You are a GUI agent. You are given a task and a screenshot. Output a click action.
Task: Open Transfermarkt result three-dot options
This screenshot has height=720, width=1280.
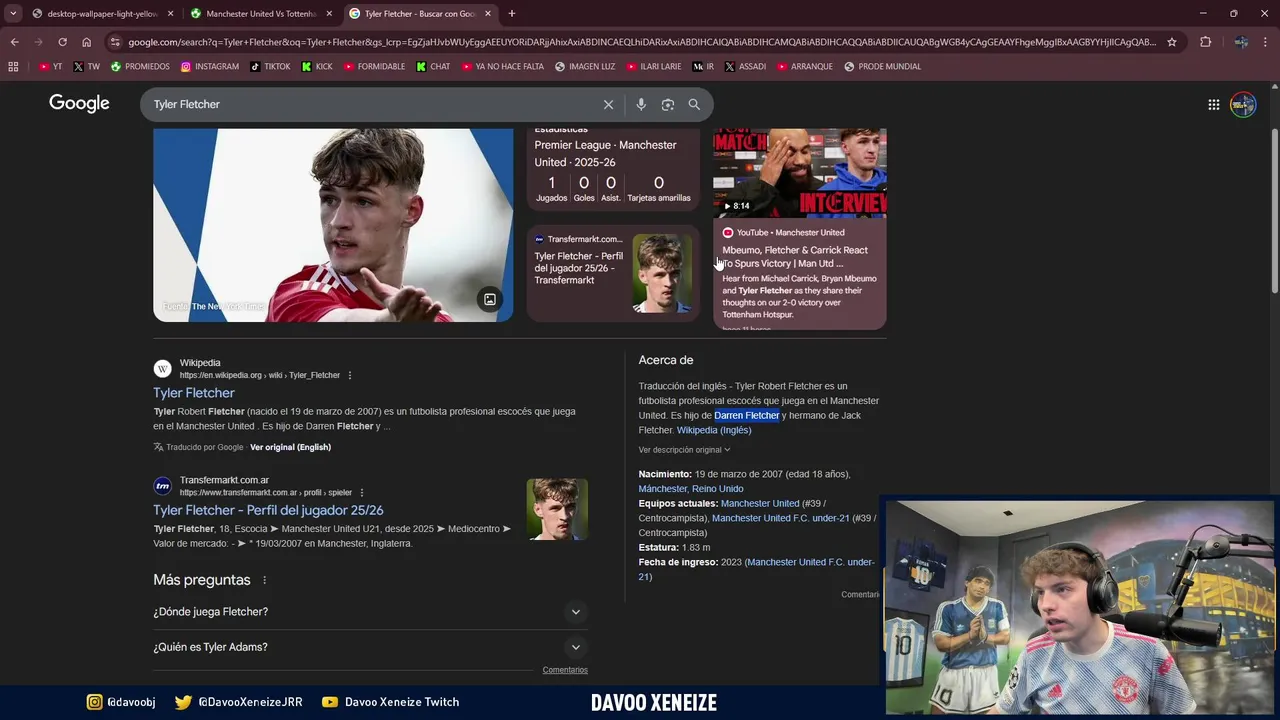[361, 492]
